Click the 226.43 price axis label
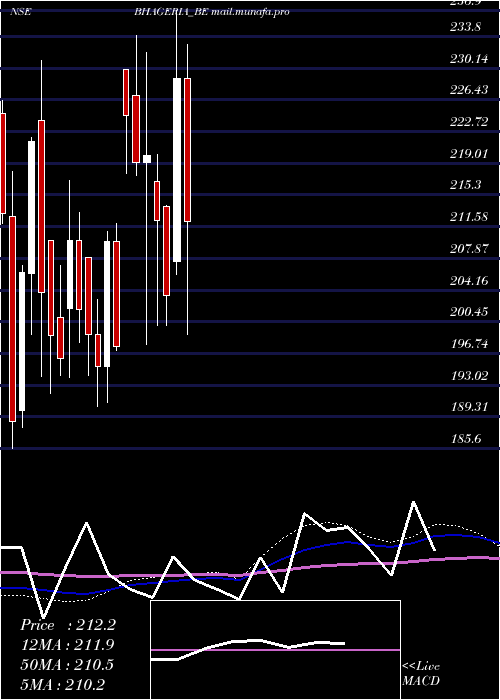 coord(469,90)
